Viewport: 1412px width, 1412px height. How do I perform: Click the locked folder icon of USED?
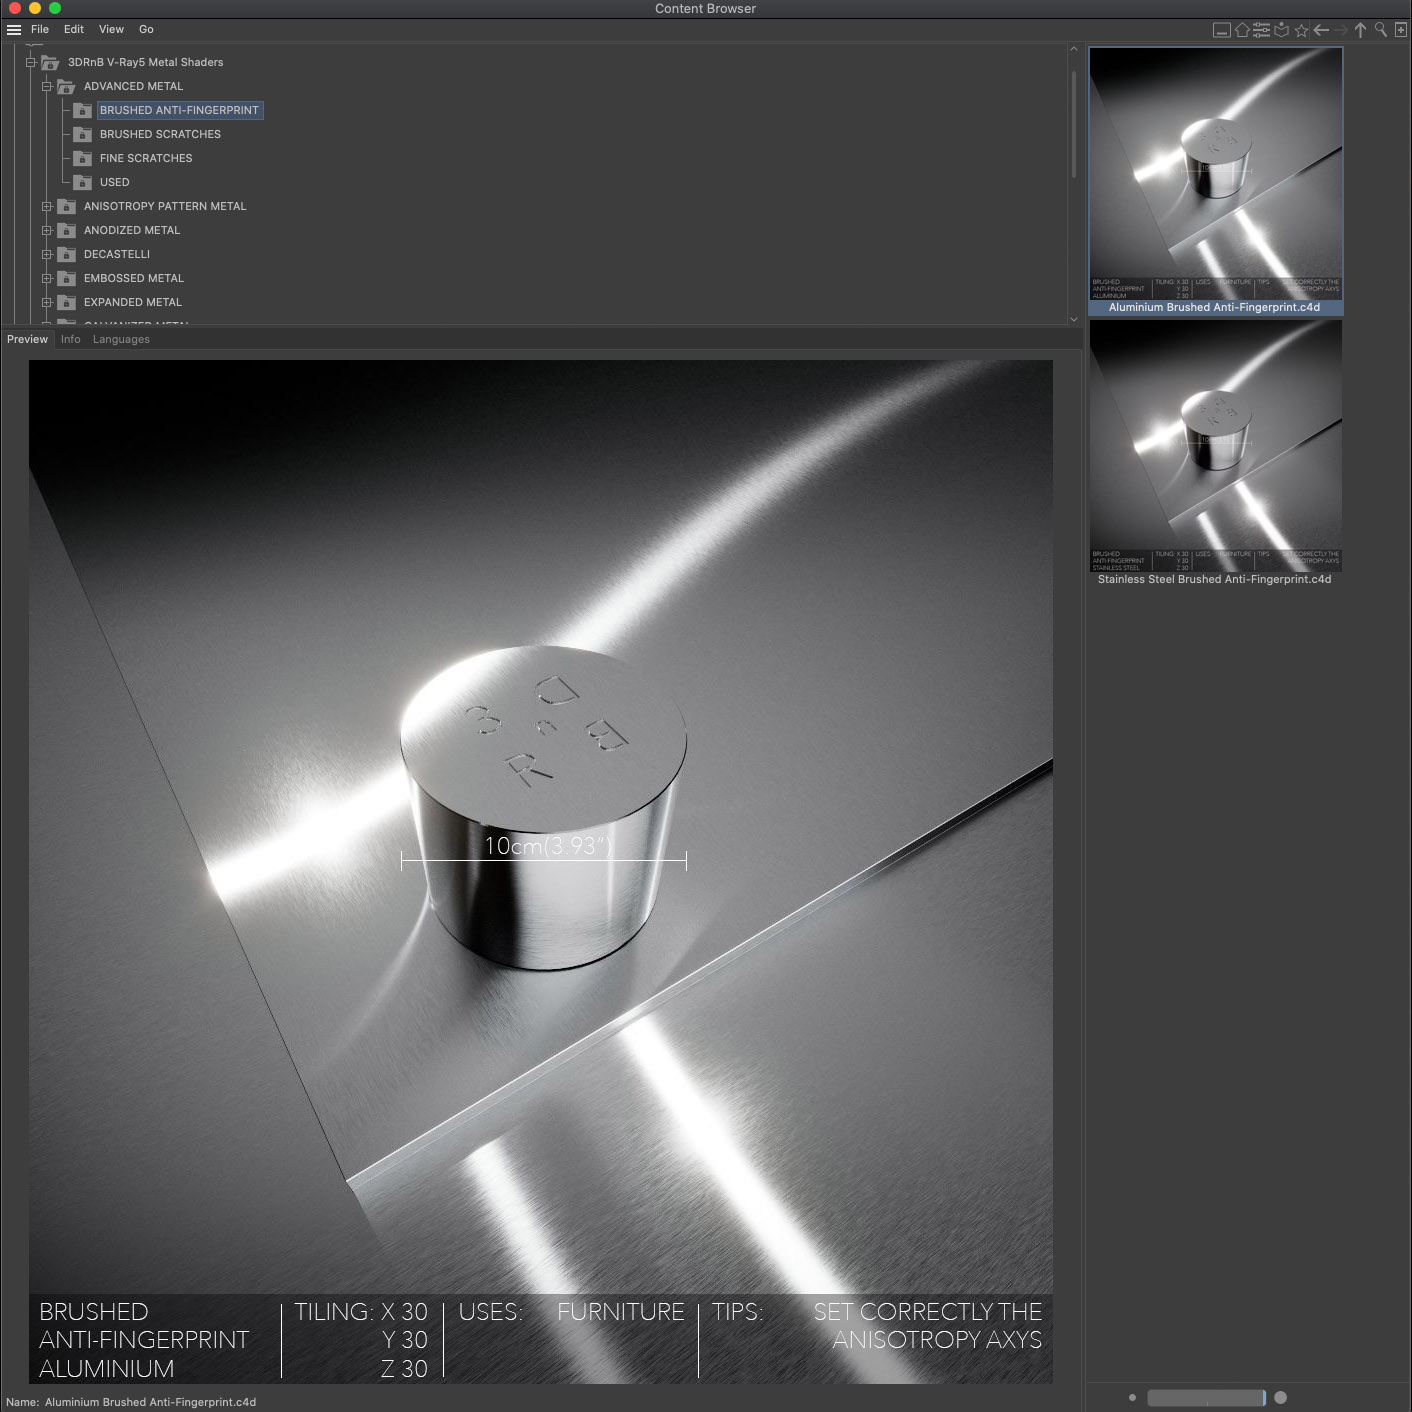click(x=82, y=182)
